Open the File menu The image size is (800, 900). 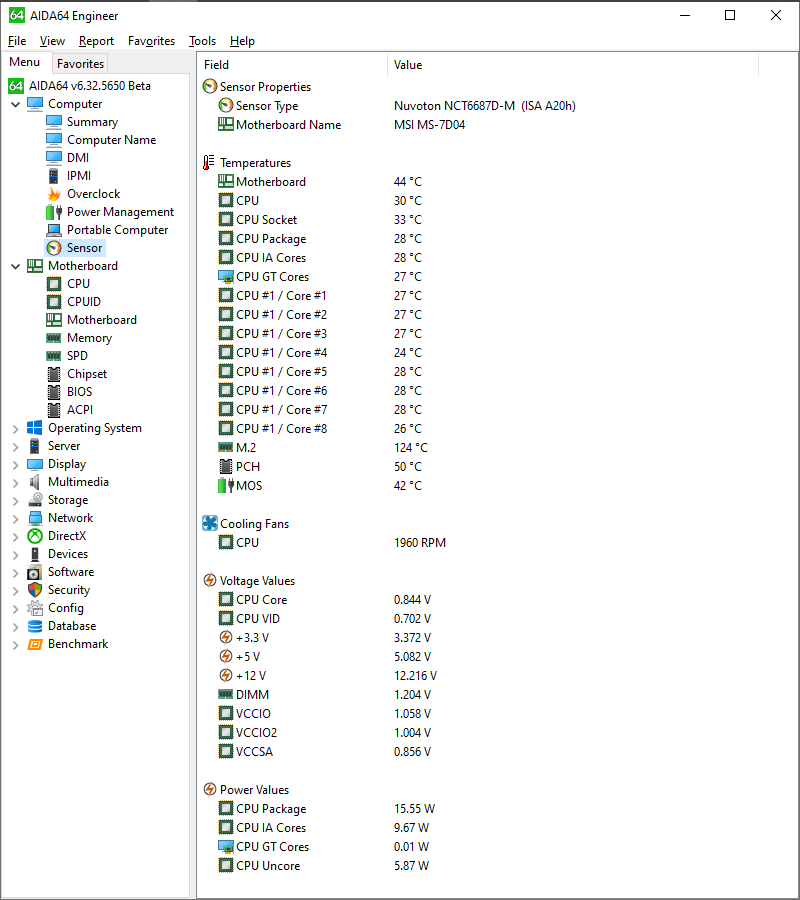(x=17, y=41)
